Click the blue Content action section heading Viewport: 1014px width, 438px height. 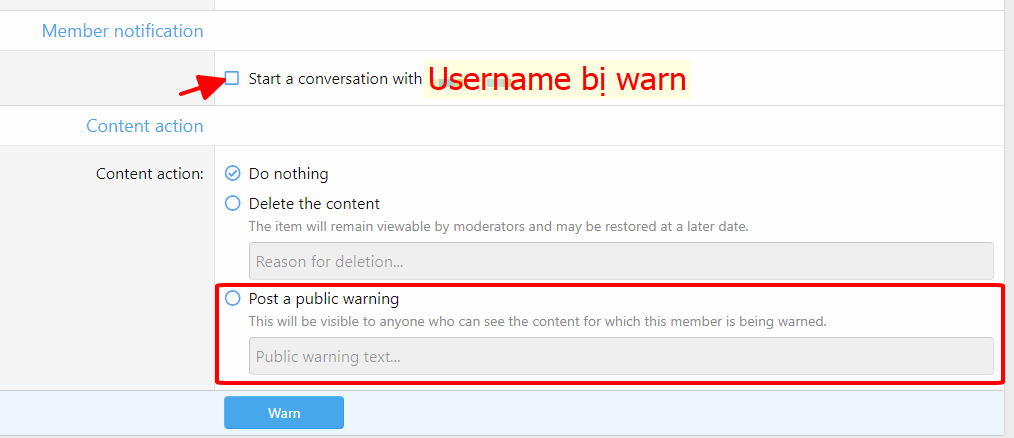pos(144,126)
